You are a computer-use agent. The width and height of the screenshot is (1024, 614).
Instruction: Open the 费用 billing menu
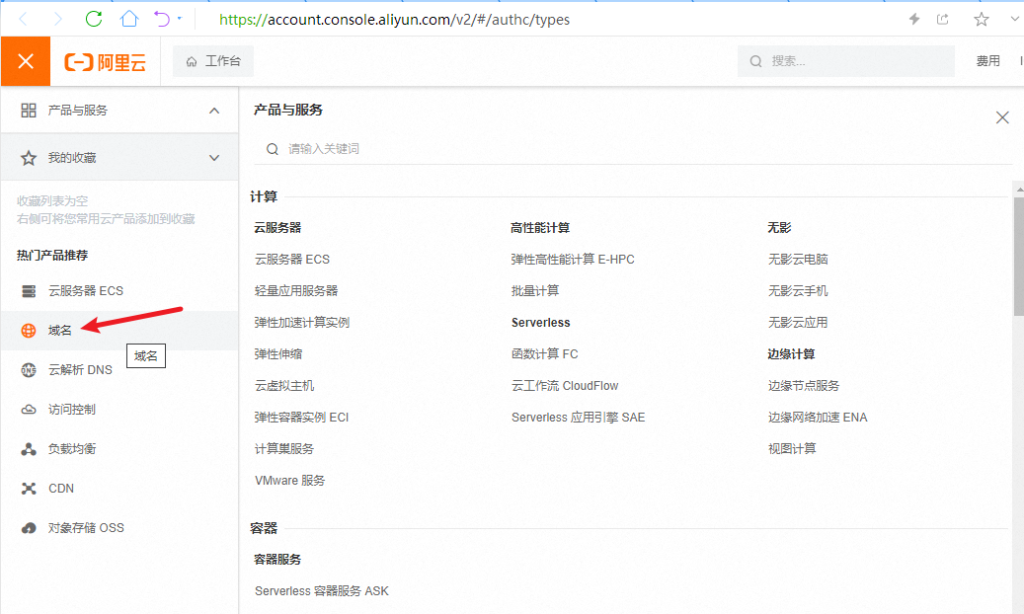987,61
